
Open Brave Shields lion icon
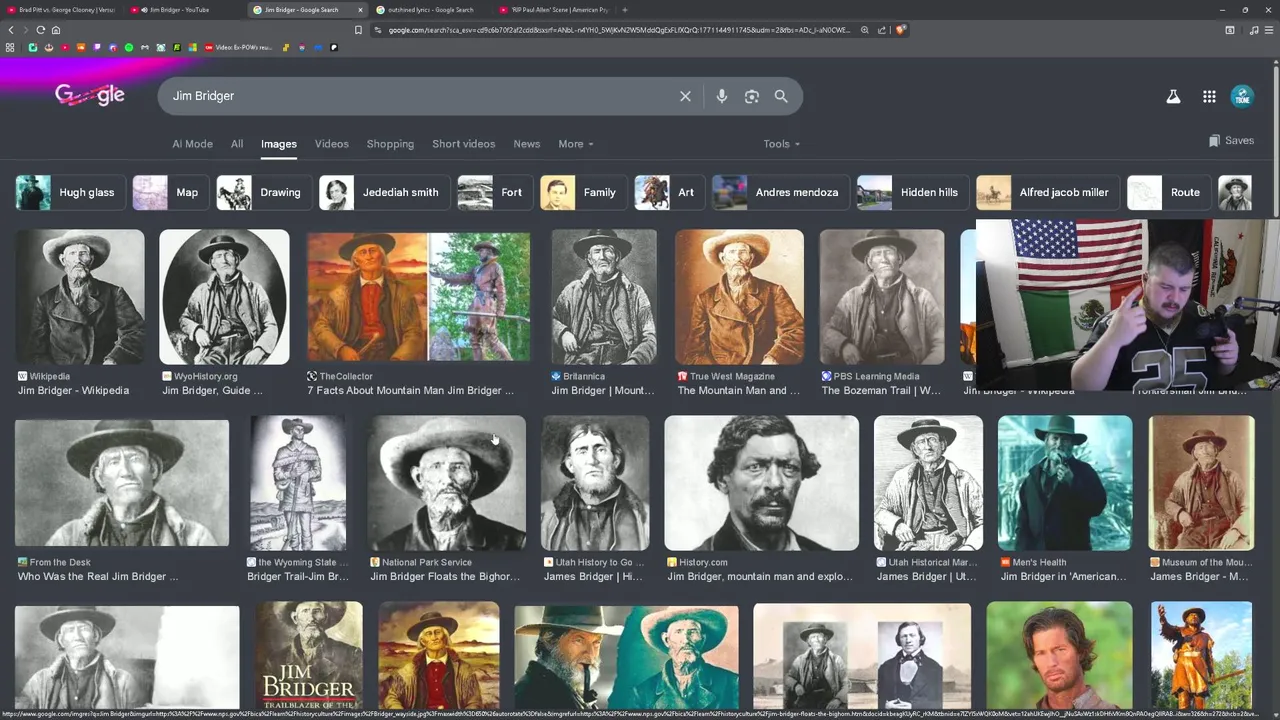900,30
